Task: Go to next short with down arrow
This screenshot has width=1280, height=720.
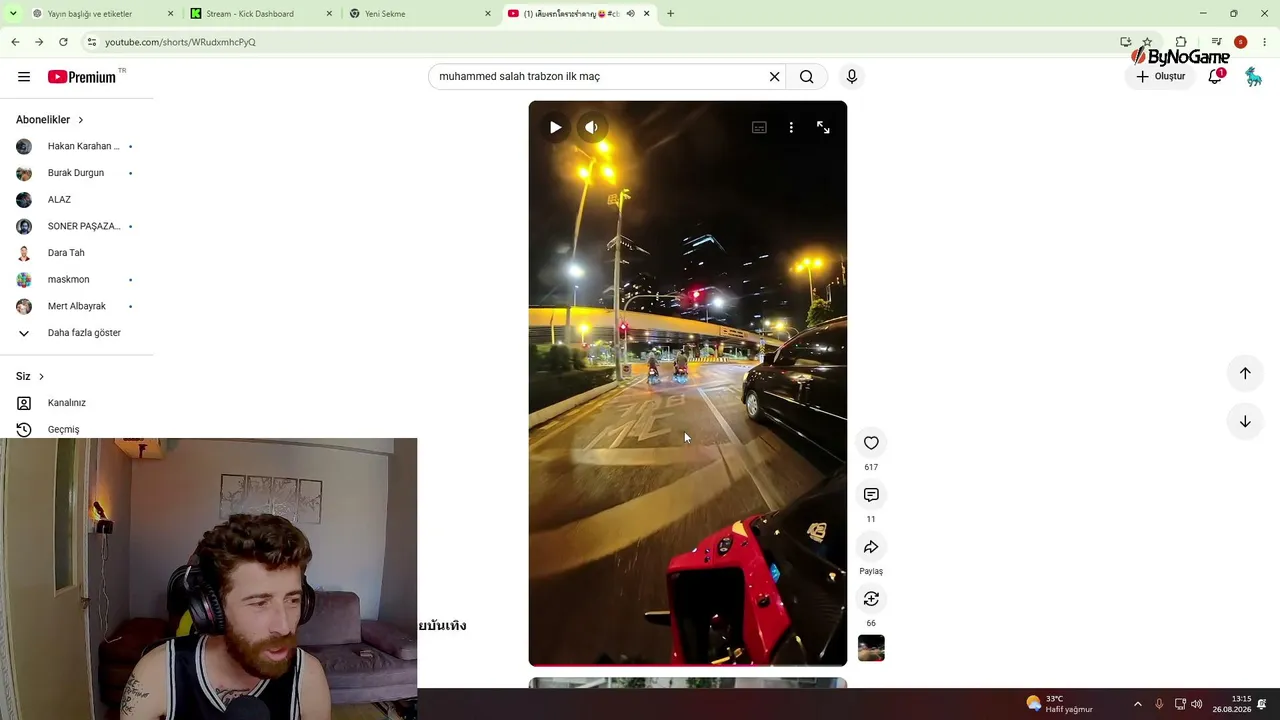Action: (x=1245, y=422)
